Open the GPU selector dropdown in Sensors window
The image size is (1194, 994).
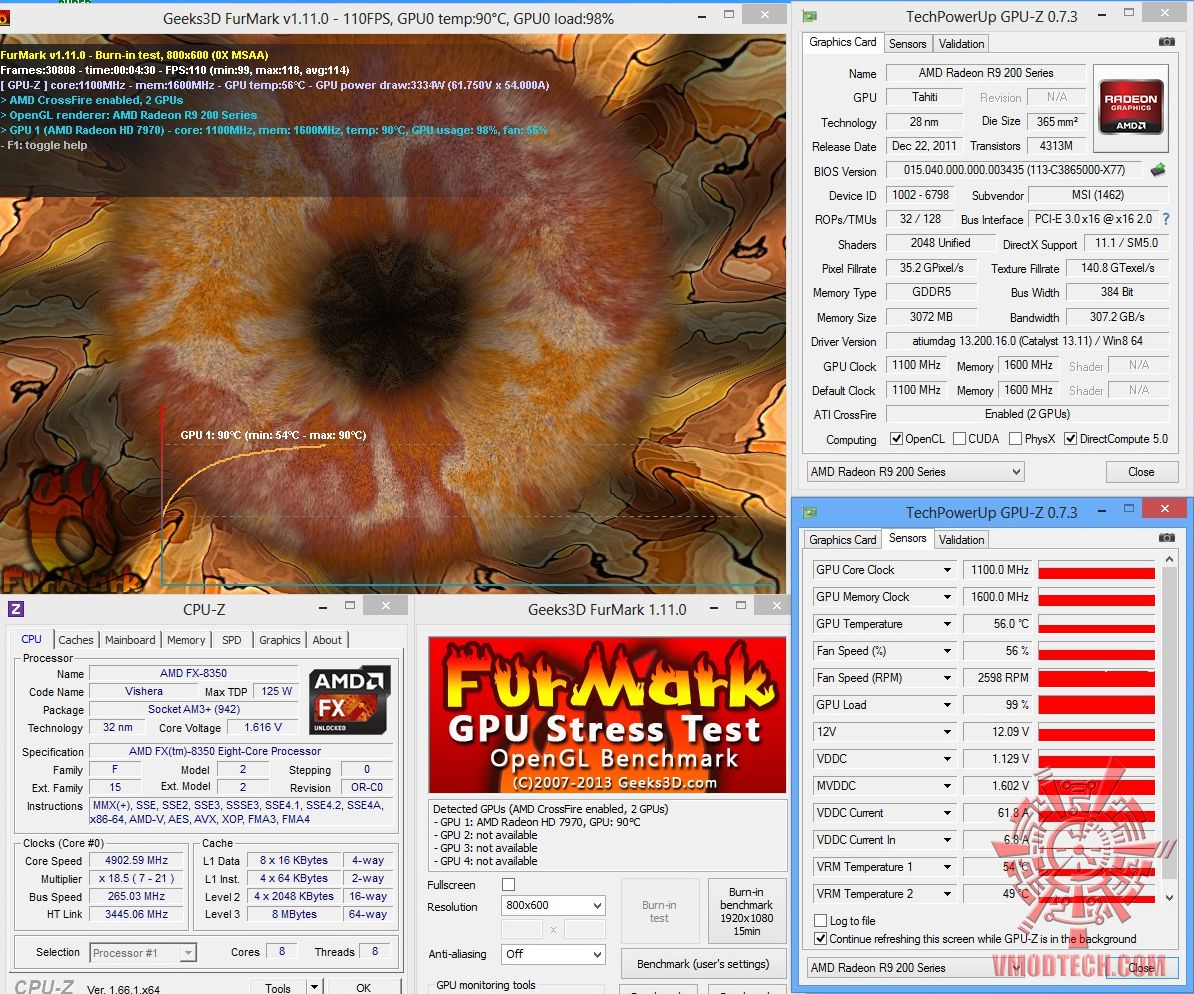(915, 968)
